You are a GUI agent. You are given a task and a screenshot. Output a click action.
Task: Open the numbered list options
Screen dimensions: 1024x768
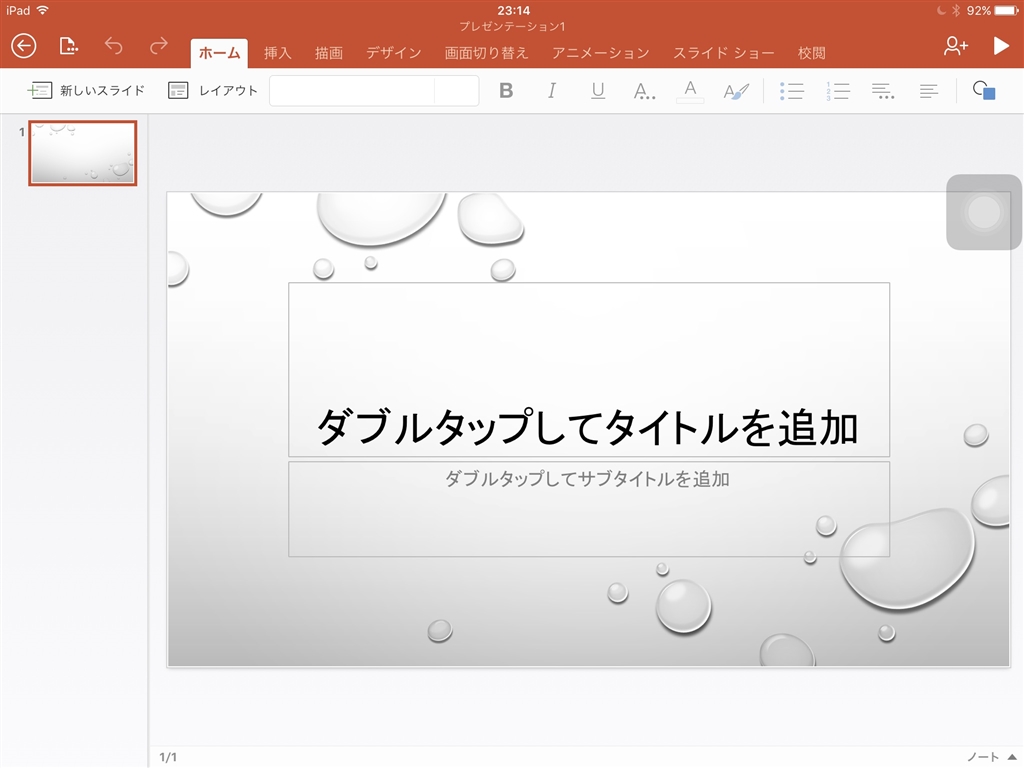coord(838,91)
